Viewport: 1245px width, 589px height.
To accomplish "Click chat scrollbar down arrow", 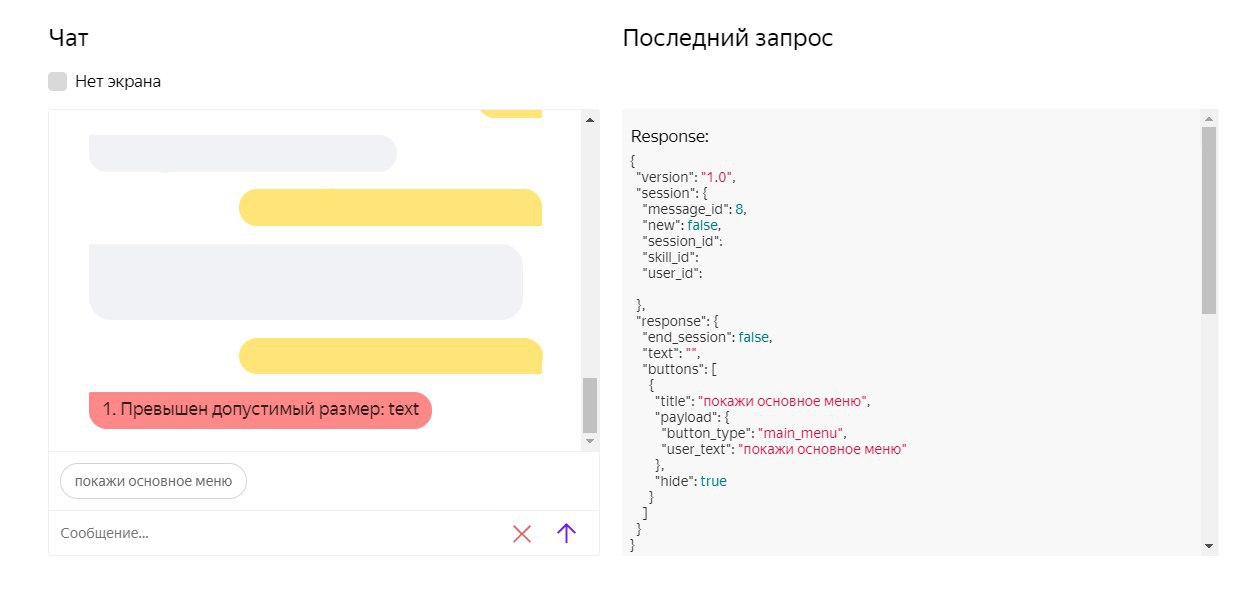I will pos(589,441).
